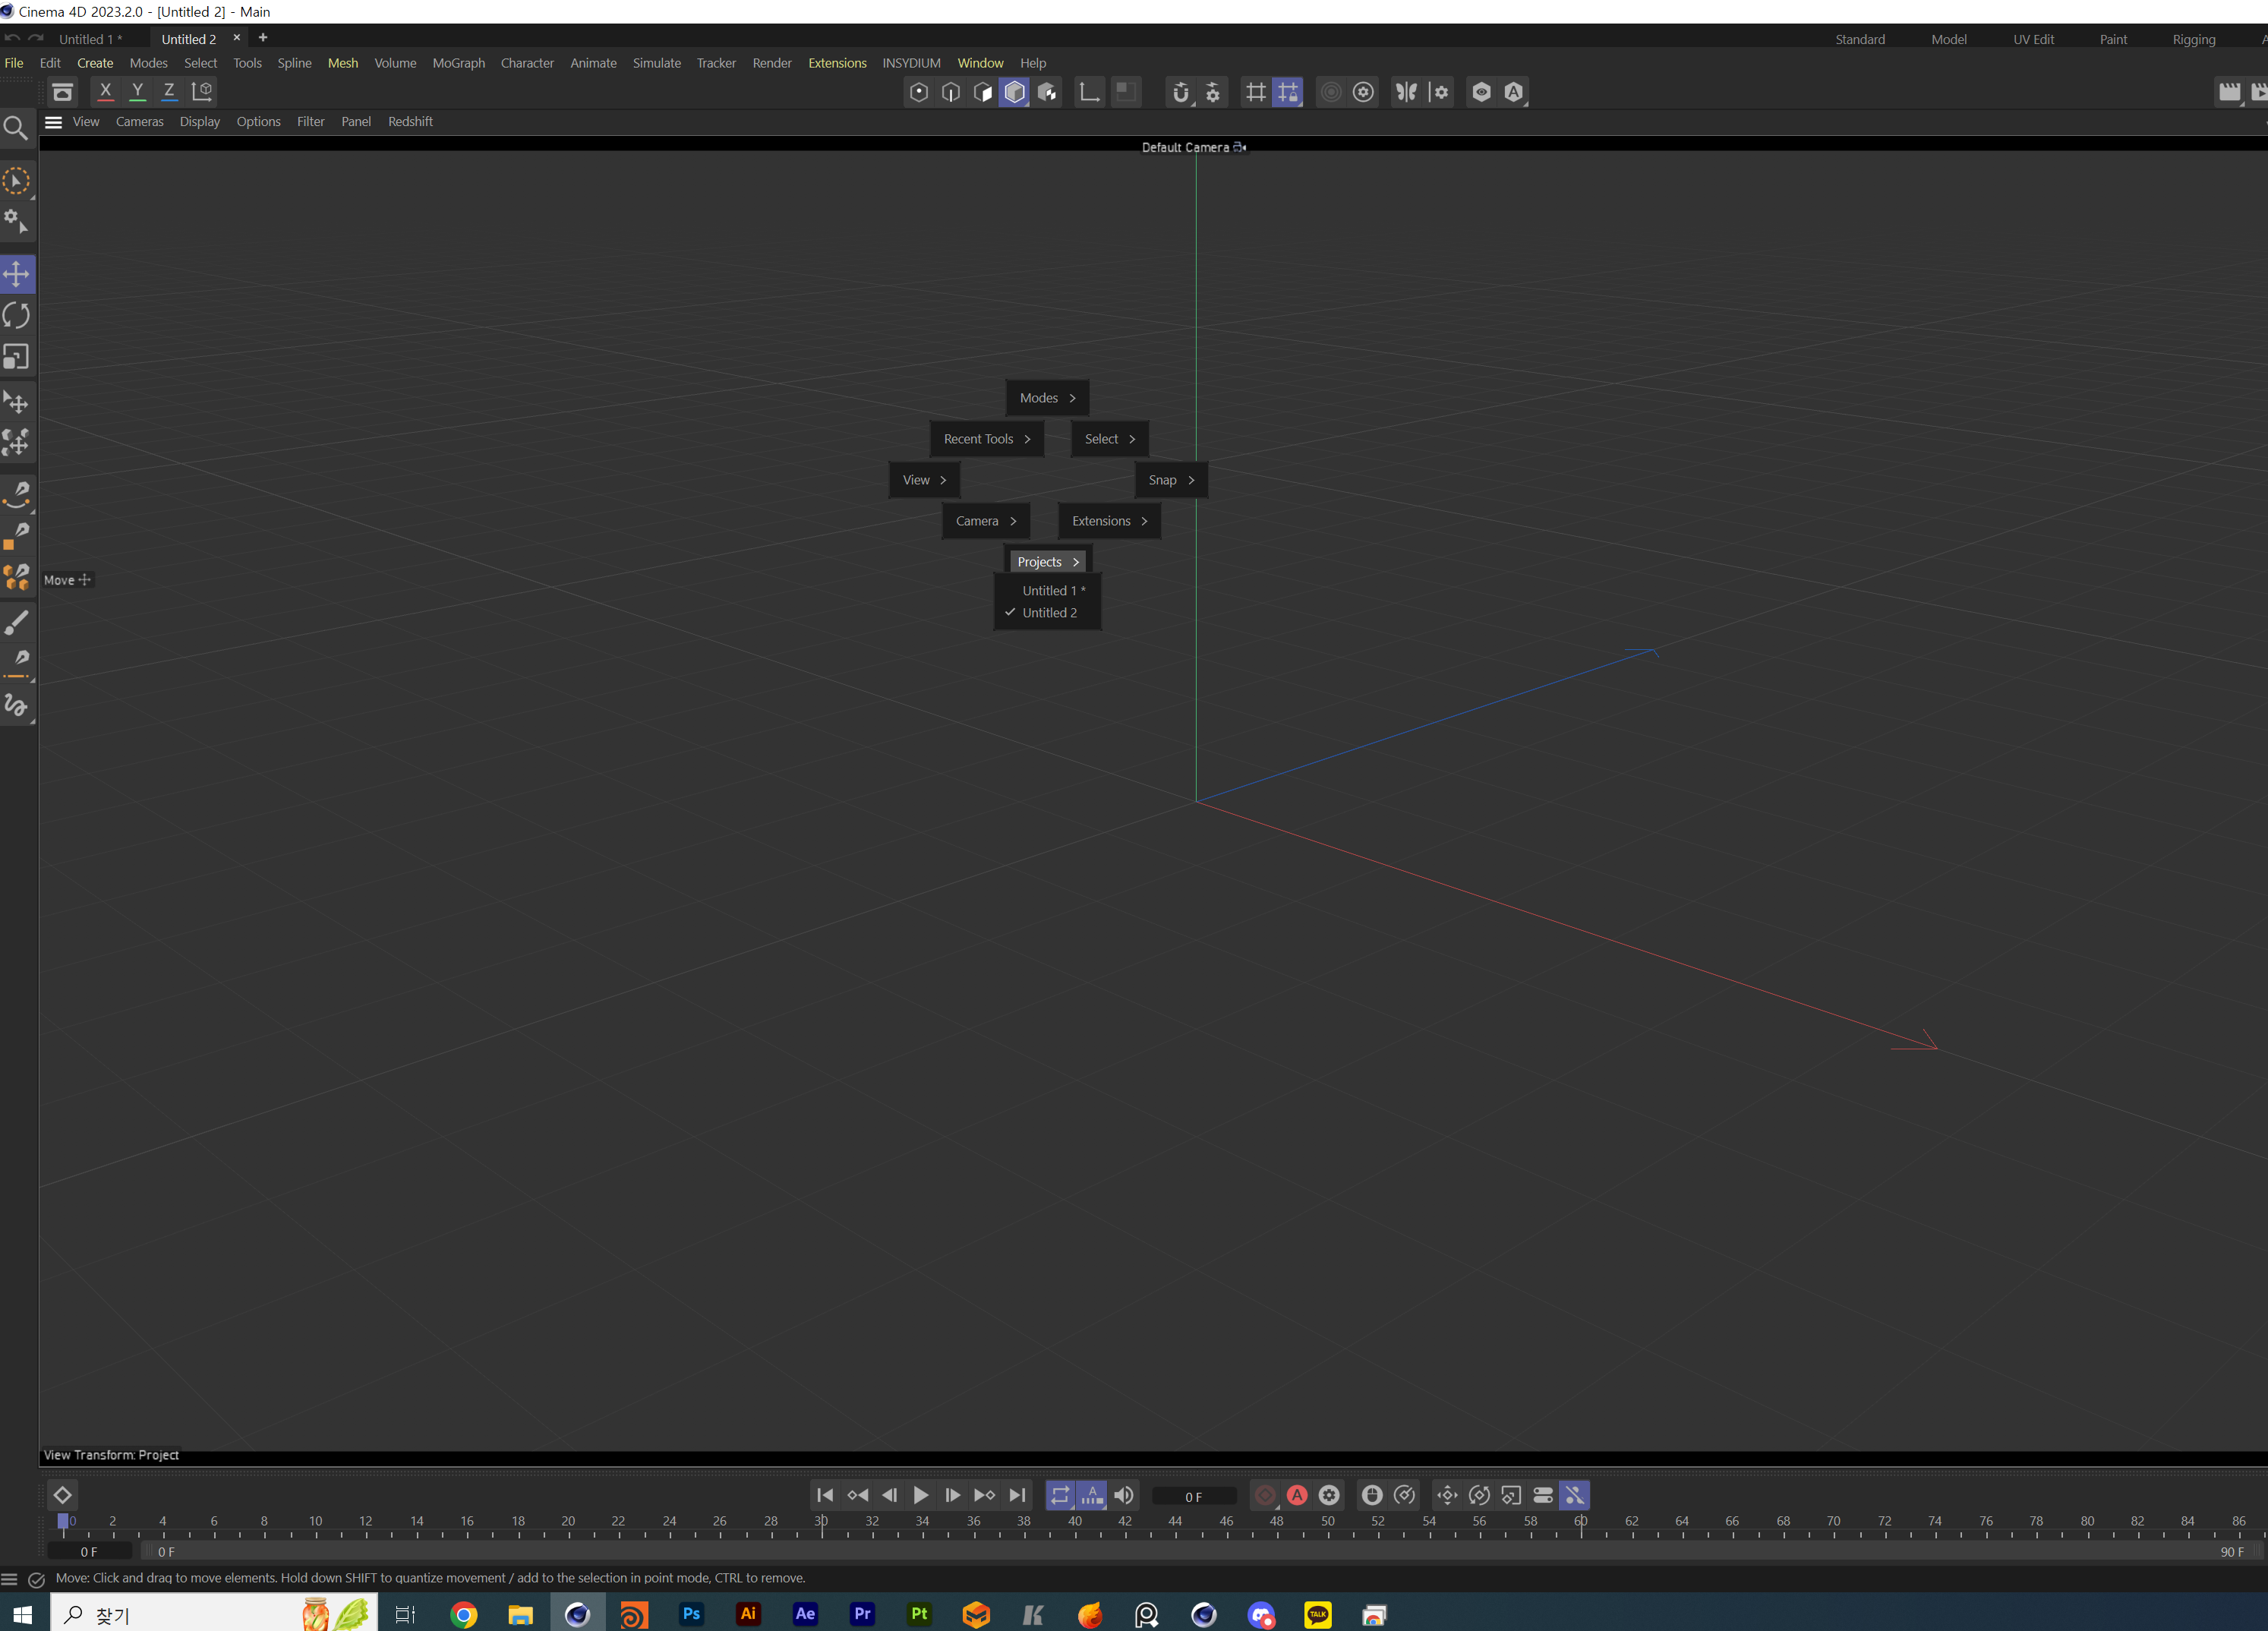Open soft selection settings icon
Screen dimensions: 2268x1631
[x=1363, y=92]
